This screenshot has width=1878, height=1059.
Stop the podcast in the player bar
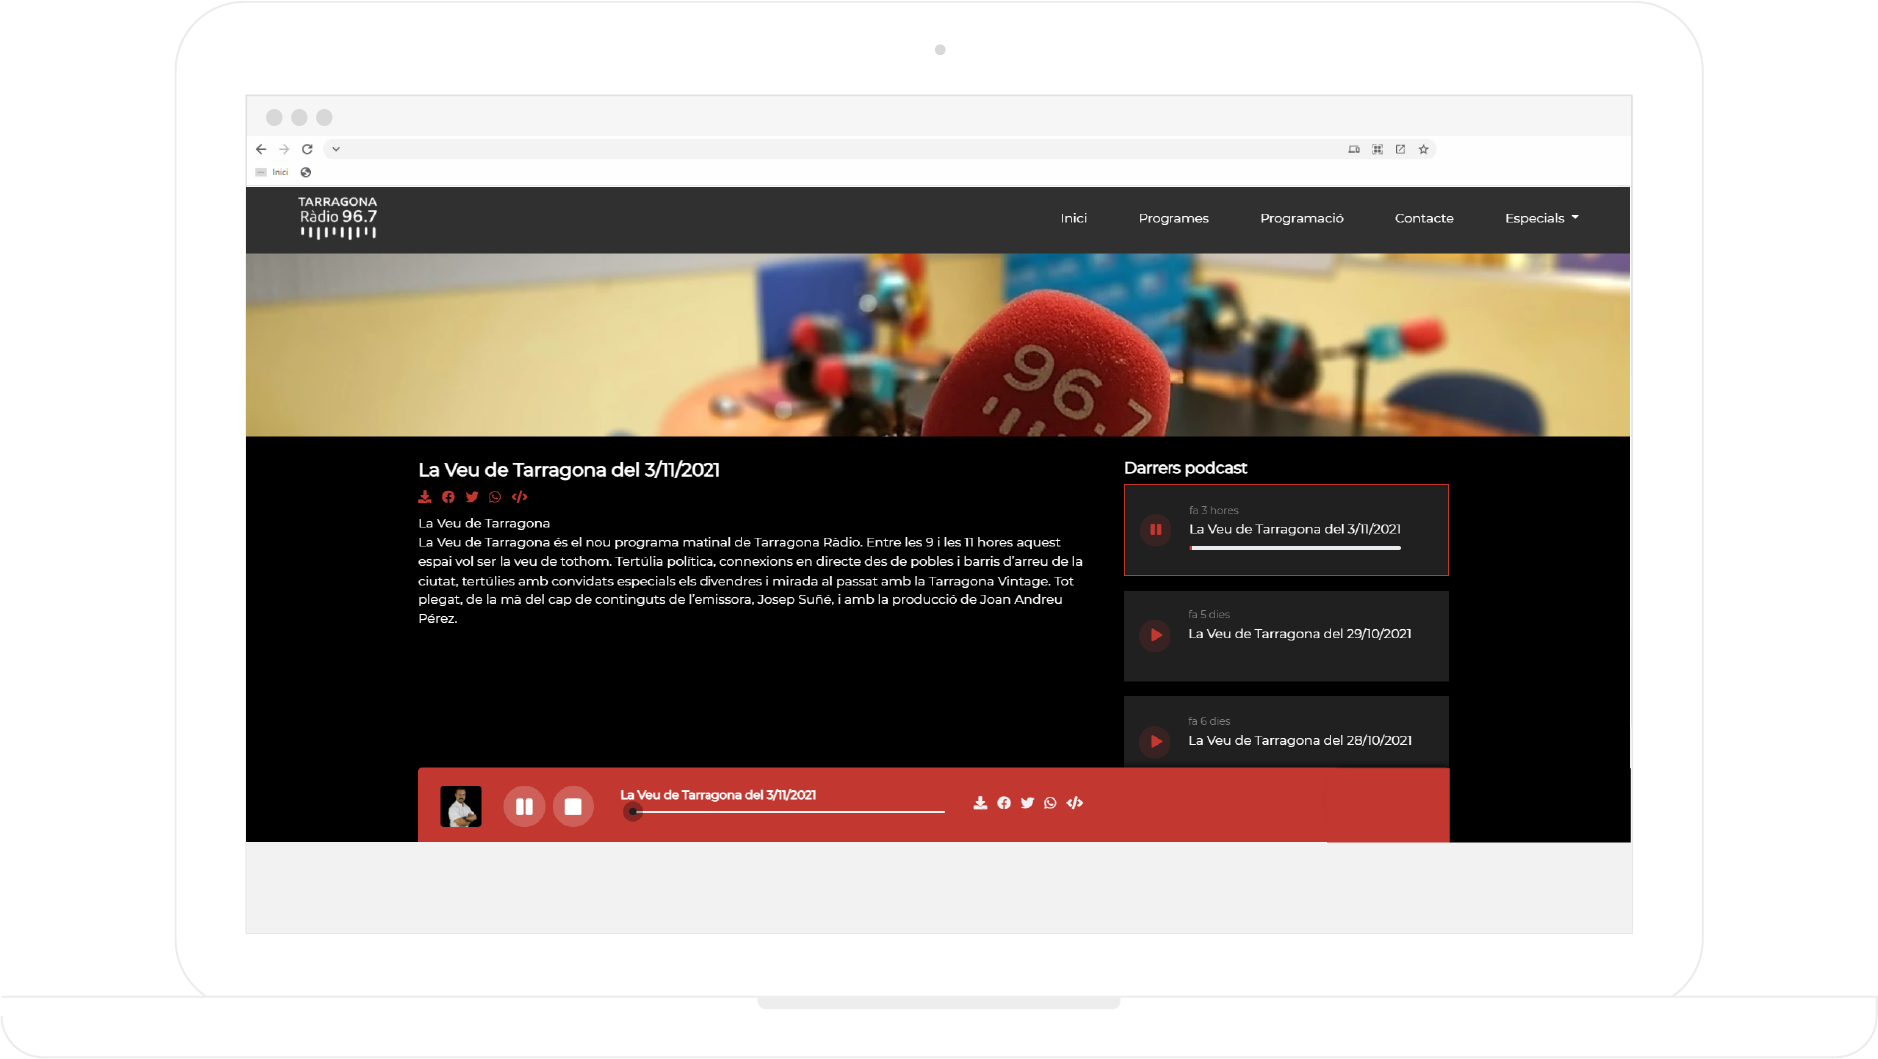[x=573, y=806]
